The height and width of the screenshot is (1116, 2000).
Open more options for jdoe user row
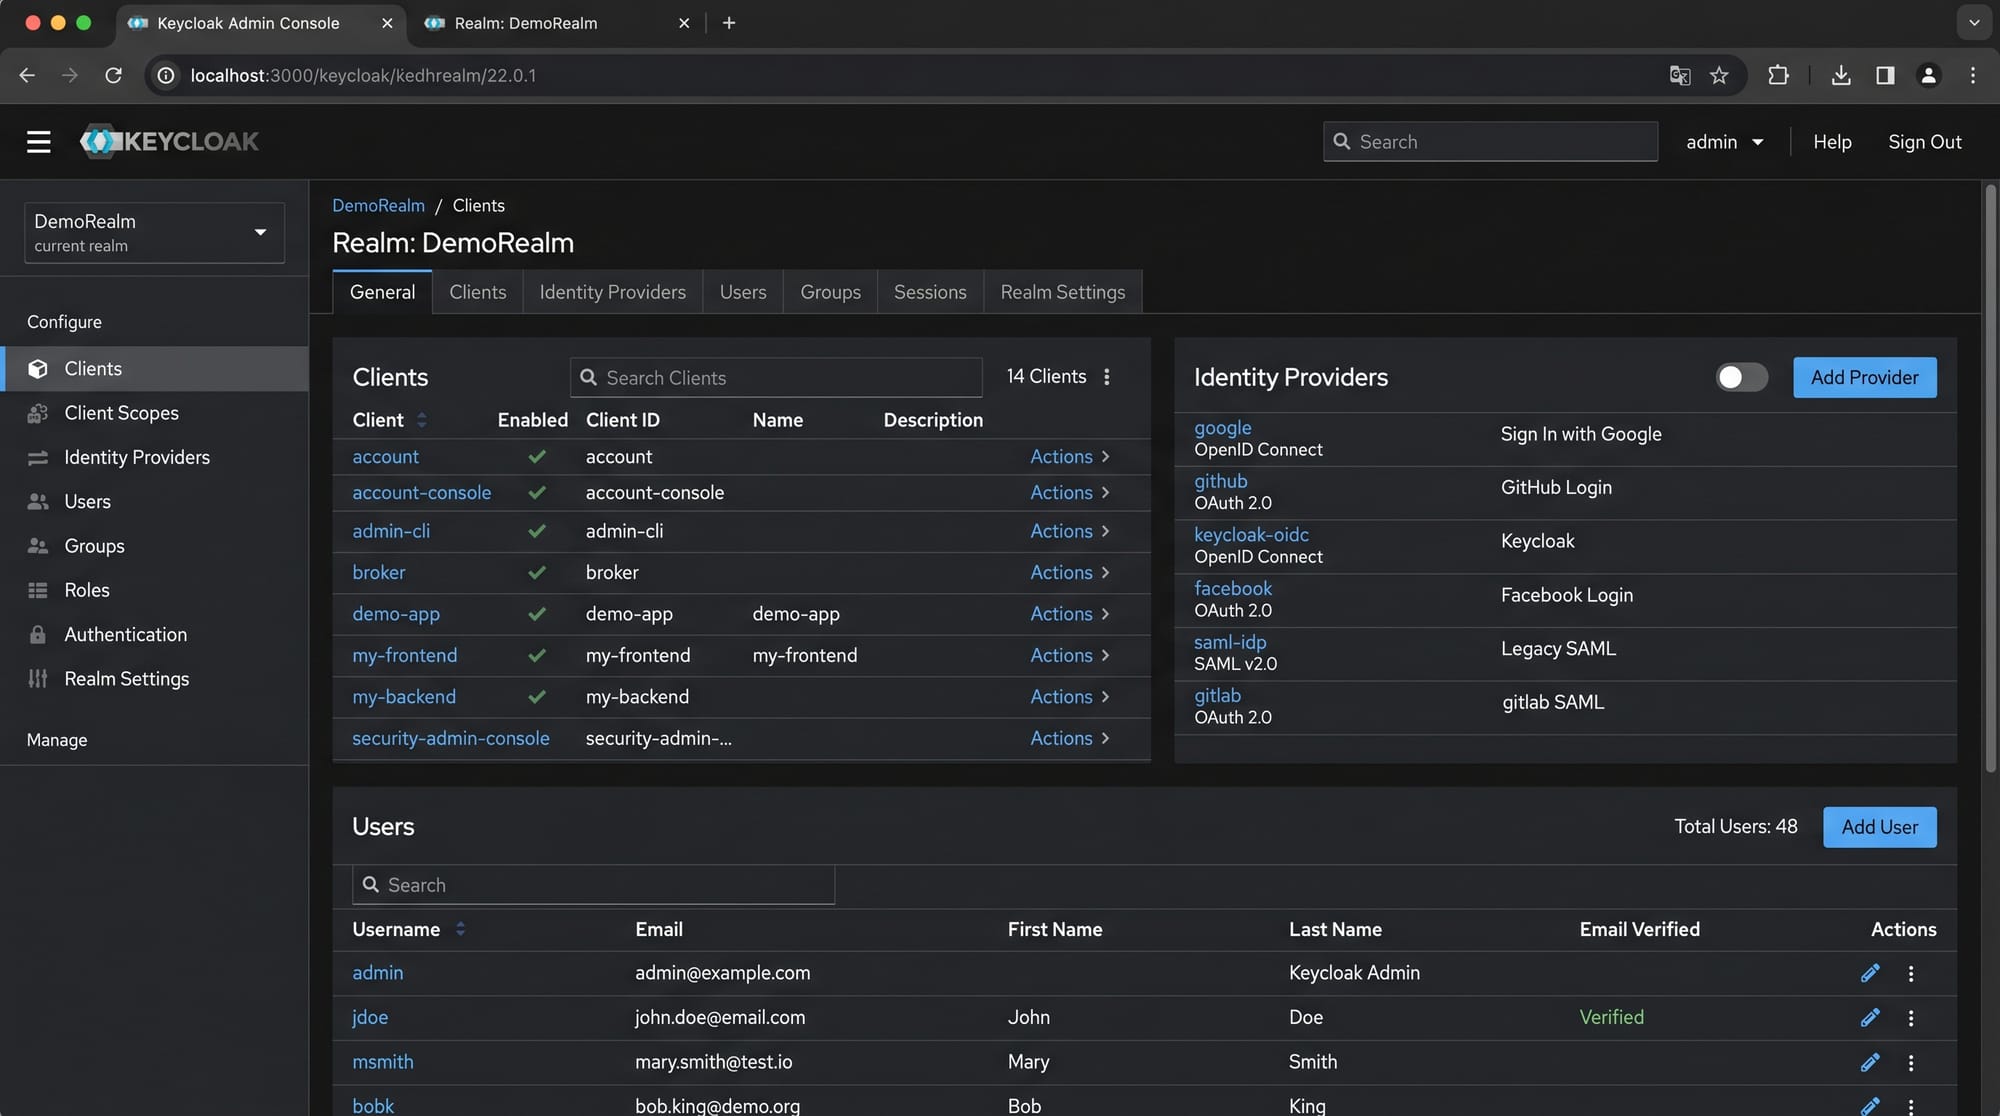point(1911,1018)
